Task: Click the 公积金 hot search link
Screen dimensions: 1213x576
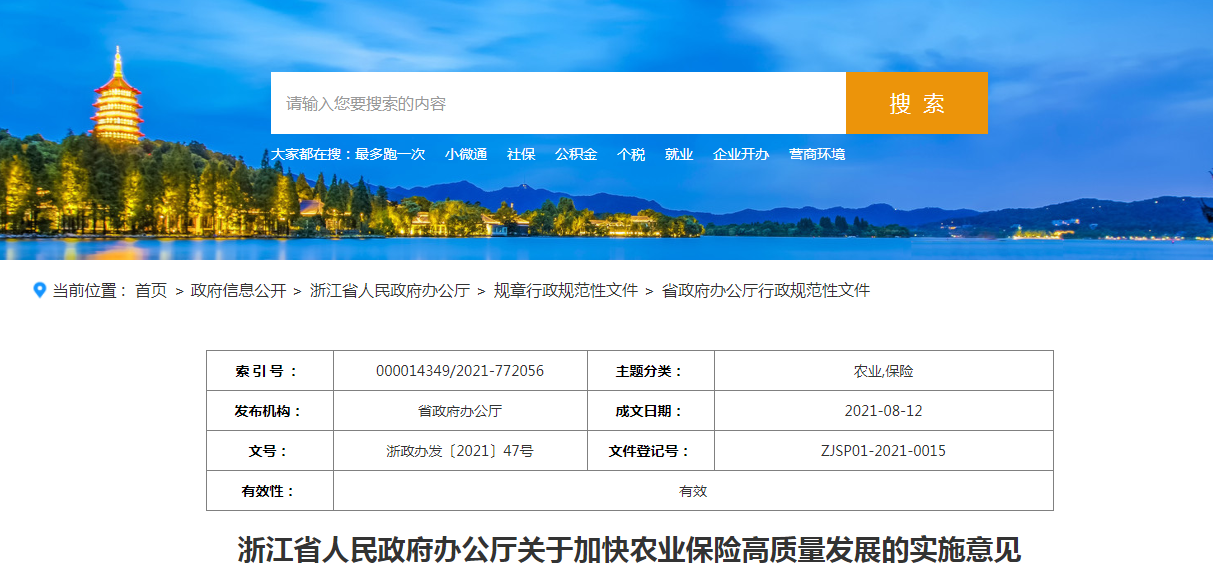Action: [x=576, y=154]
